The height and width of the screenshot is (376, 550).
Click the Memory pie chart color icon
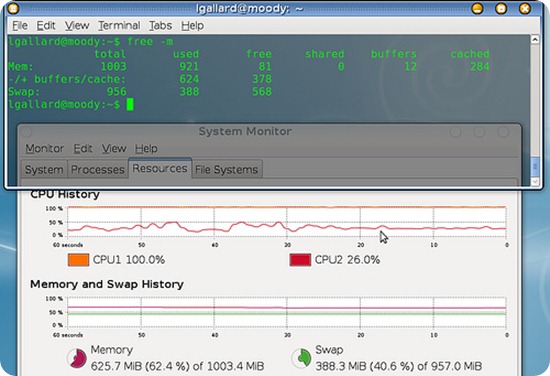(x=77, y=358)
